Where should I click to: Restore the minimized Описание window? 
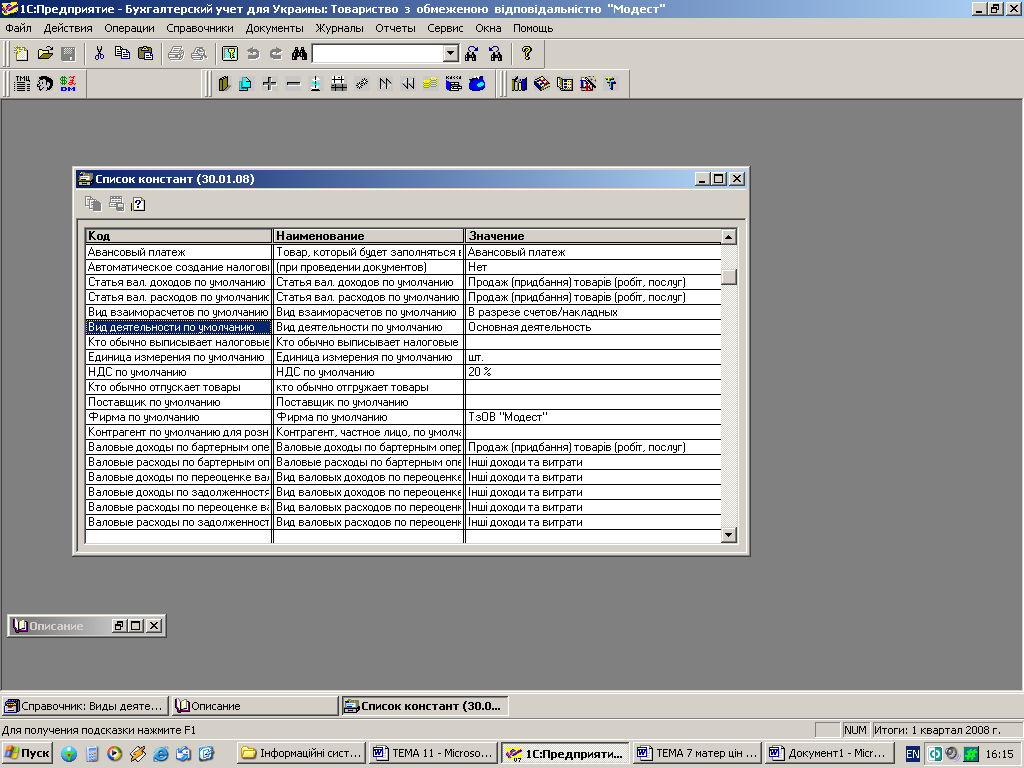pos(119,626)
